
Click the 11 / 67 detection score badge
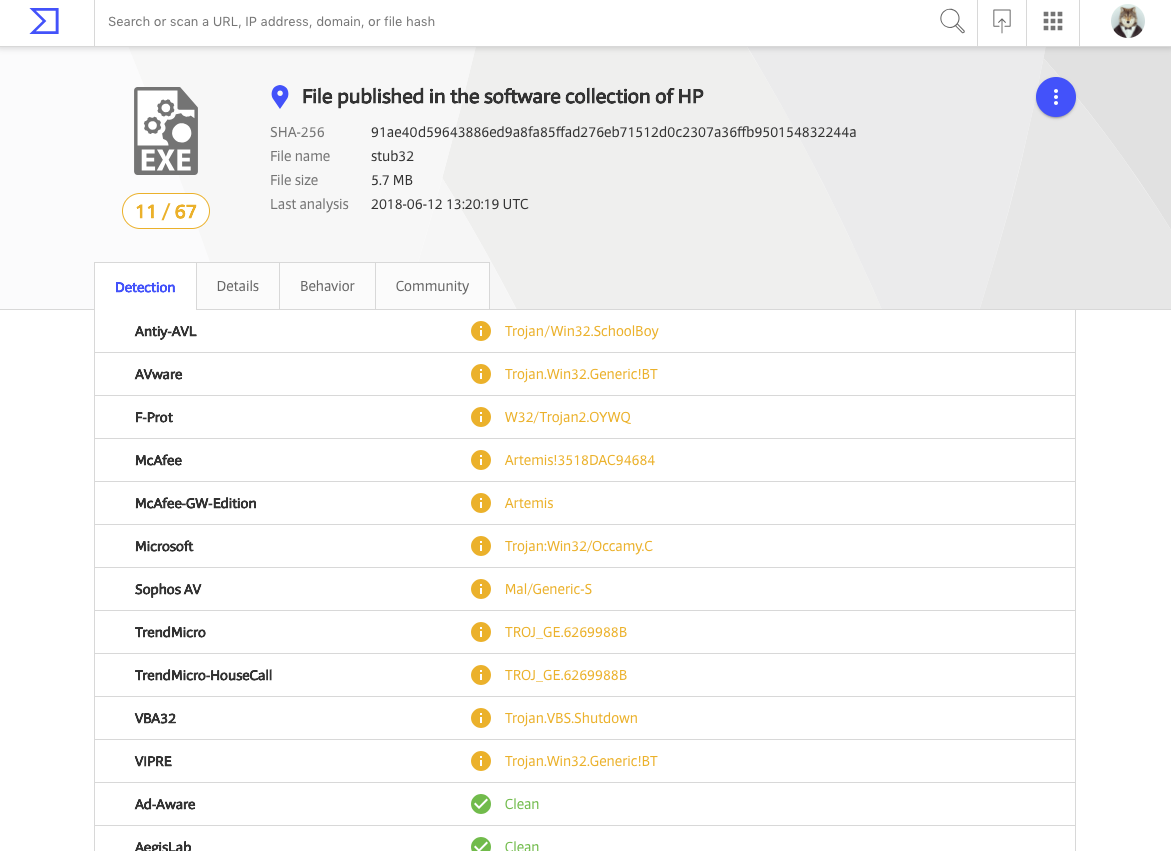point(166,211)
